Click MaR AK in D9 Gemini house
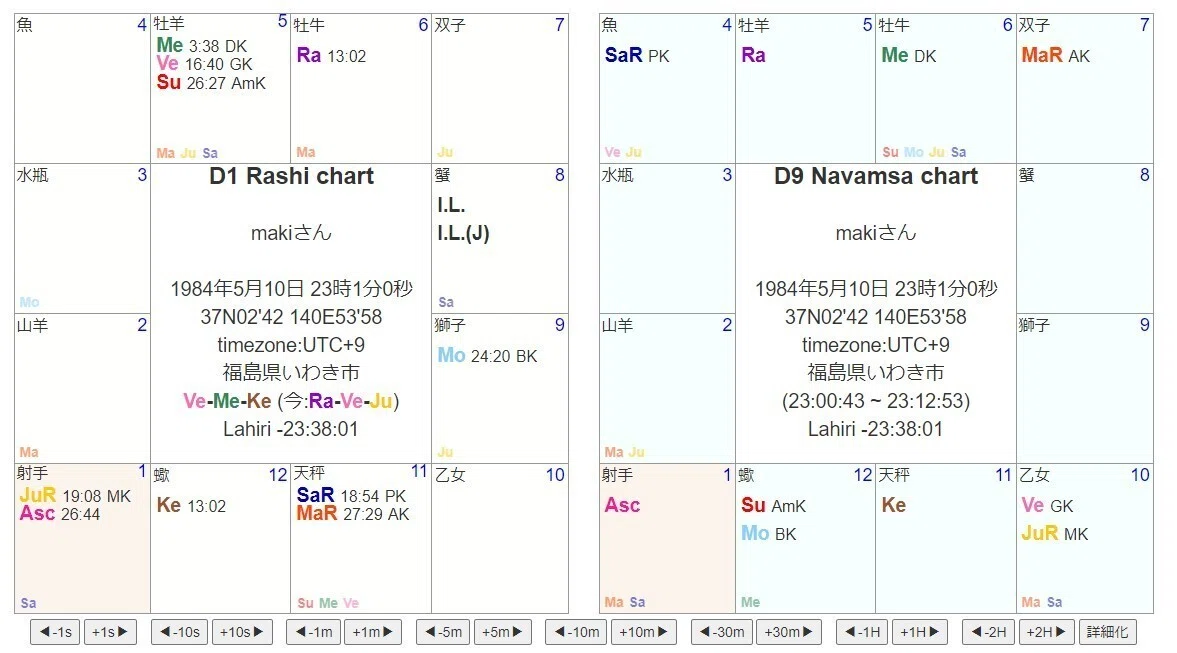Image resolution: width=1177 pixels, height=653 pixels. (x=1055, y=56)
